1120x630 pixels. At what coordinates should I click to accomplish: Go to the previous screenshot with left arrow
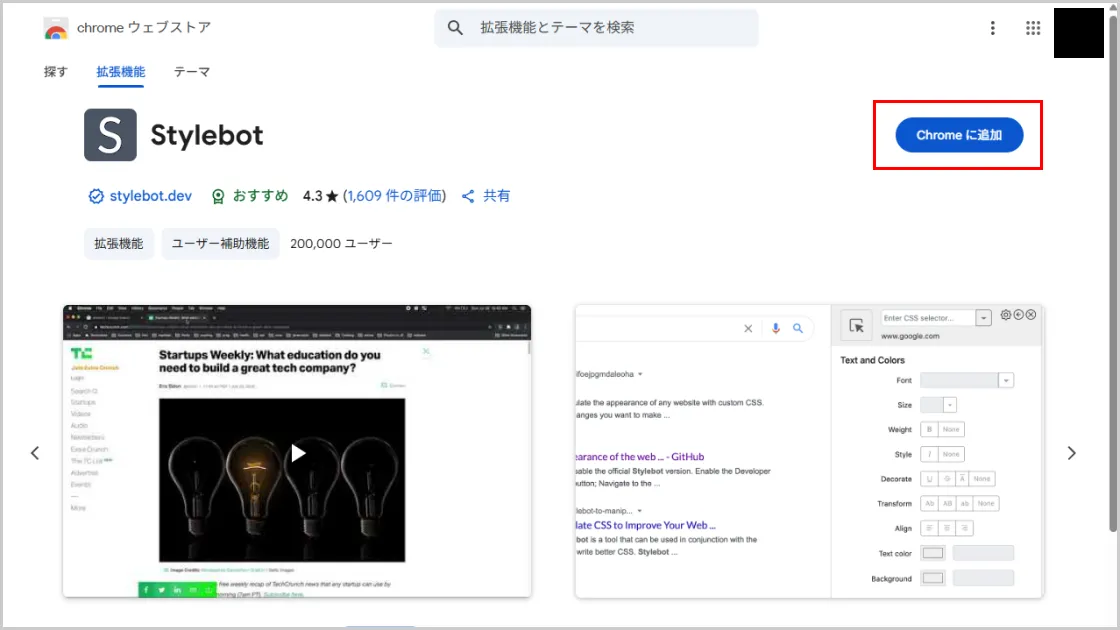pos(35,453)
